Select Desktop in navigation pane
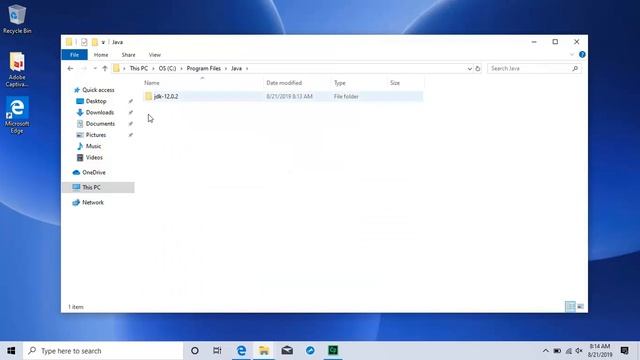This screenshot has width=640, height=360. [x=96, y=101]
